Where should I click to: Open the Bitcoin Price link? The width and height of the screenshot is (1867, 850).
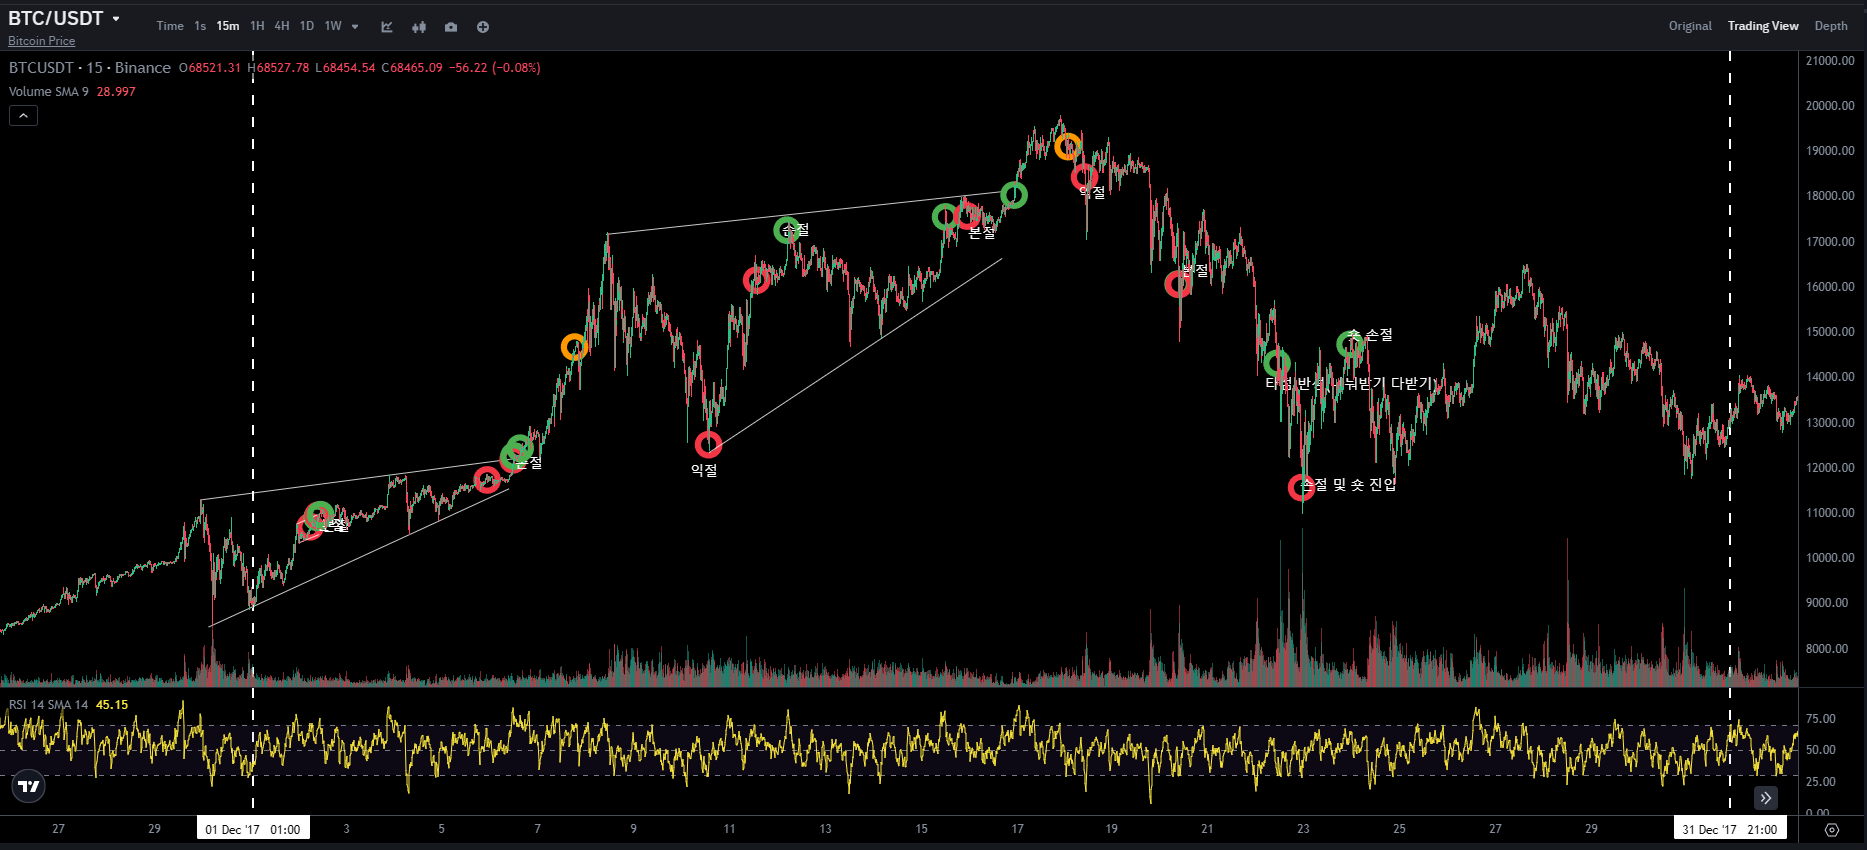pyautogui.click(x=41, y=41)
